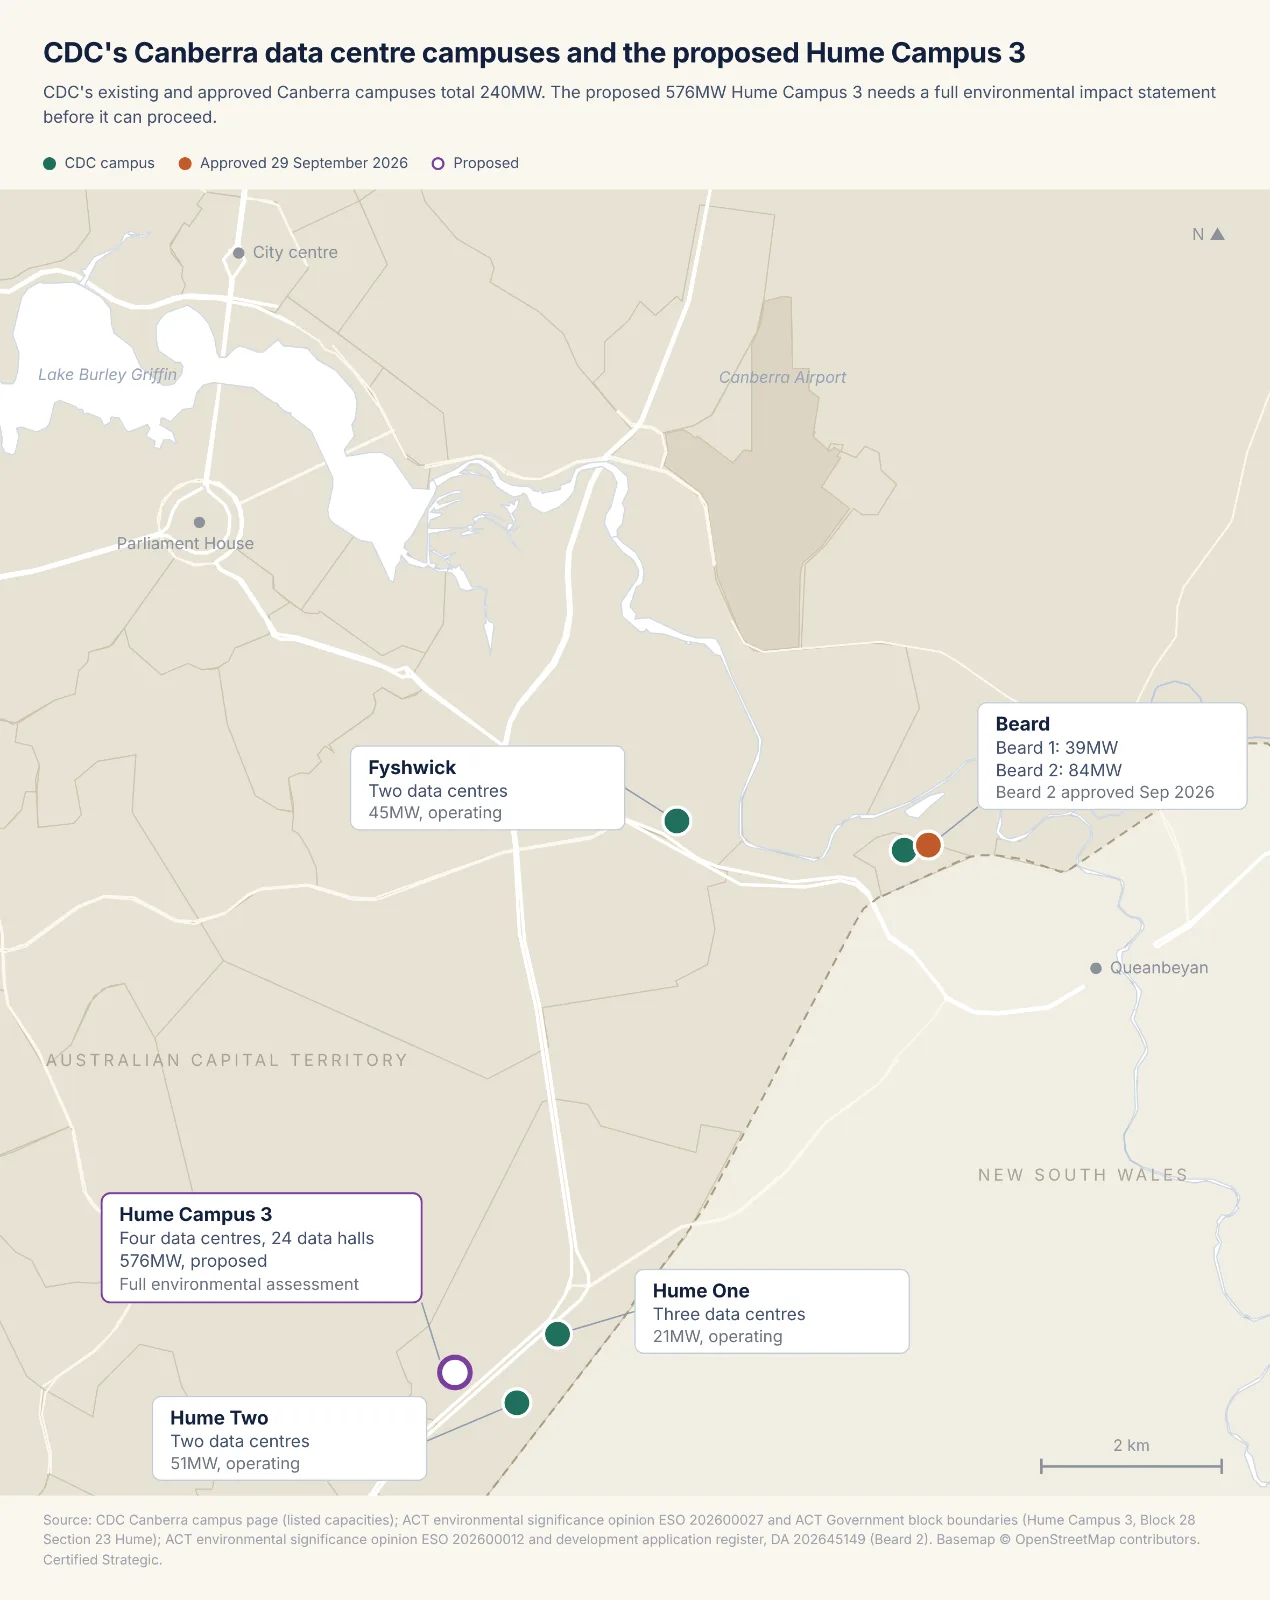Click the 'Lake Burley Griffin' label
The width and height of the screenshot is (1270, 1600).
[x=107, y=375]
